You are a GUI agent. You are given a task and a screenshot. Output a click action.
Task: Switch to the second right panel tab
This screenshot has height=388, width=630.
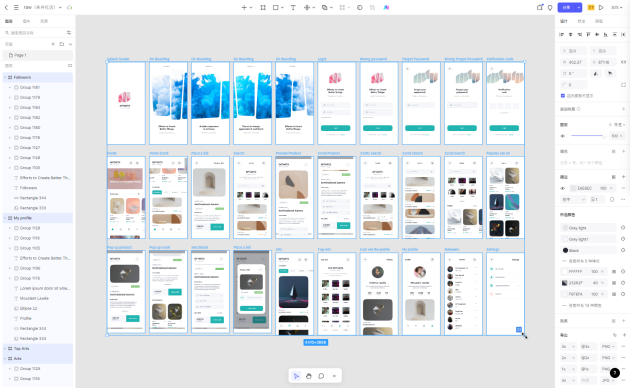point(581,21)
